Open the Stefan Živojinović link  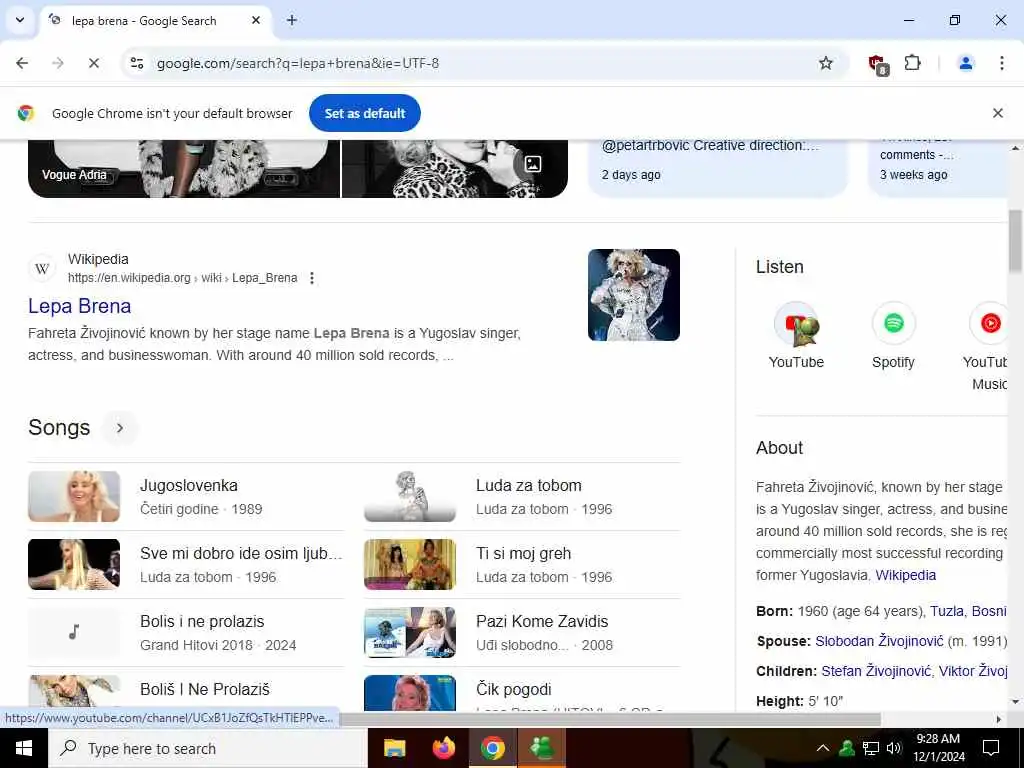click(876, 671)
